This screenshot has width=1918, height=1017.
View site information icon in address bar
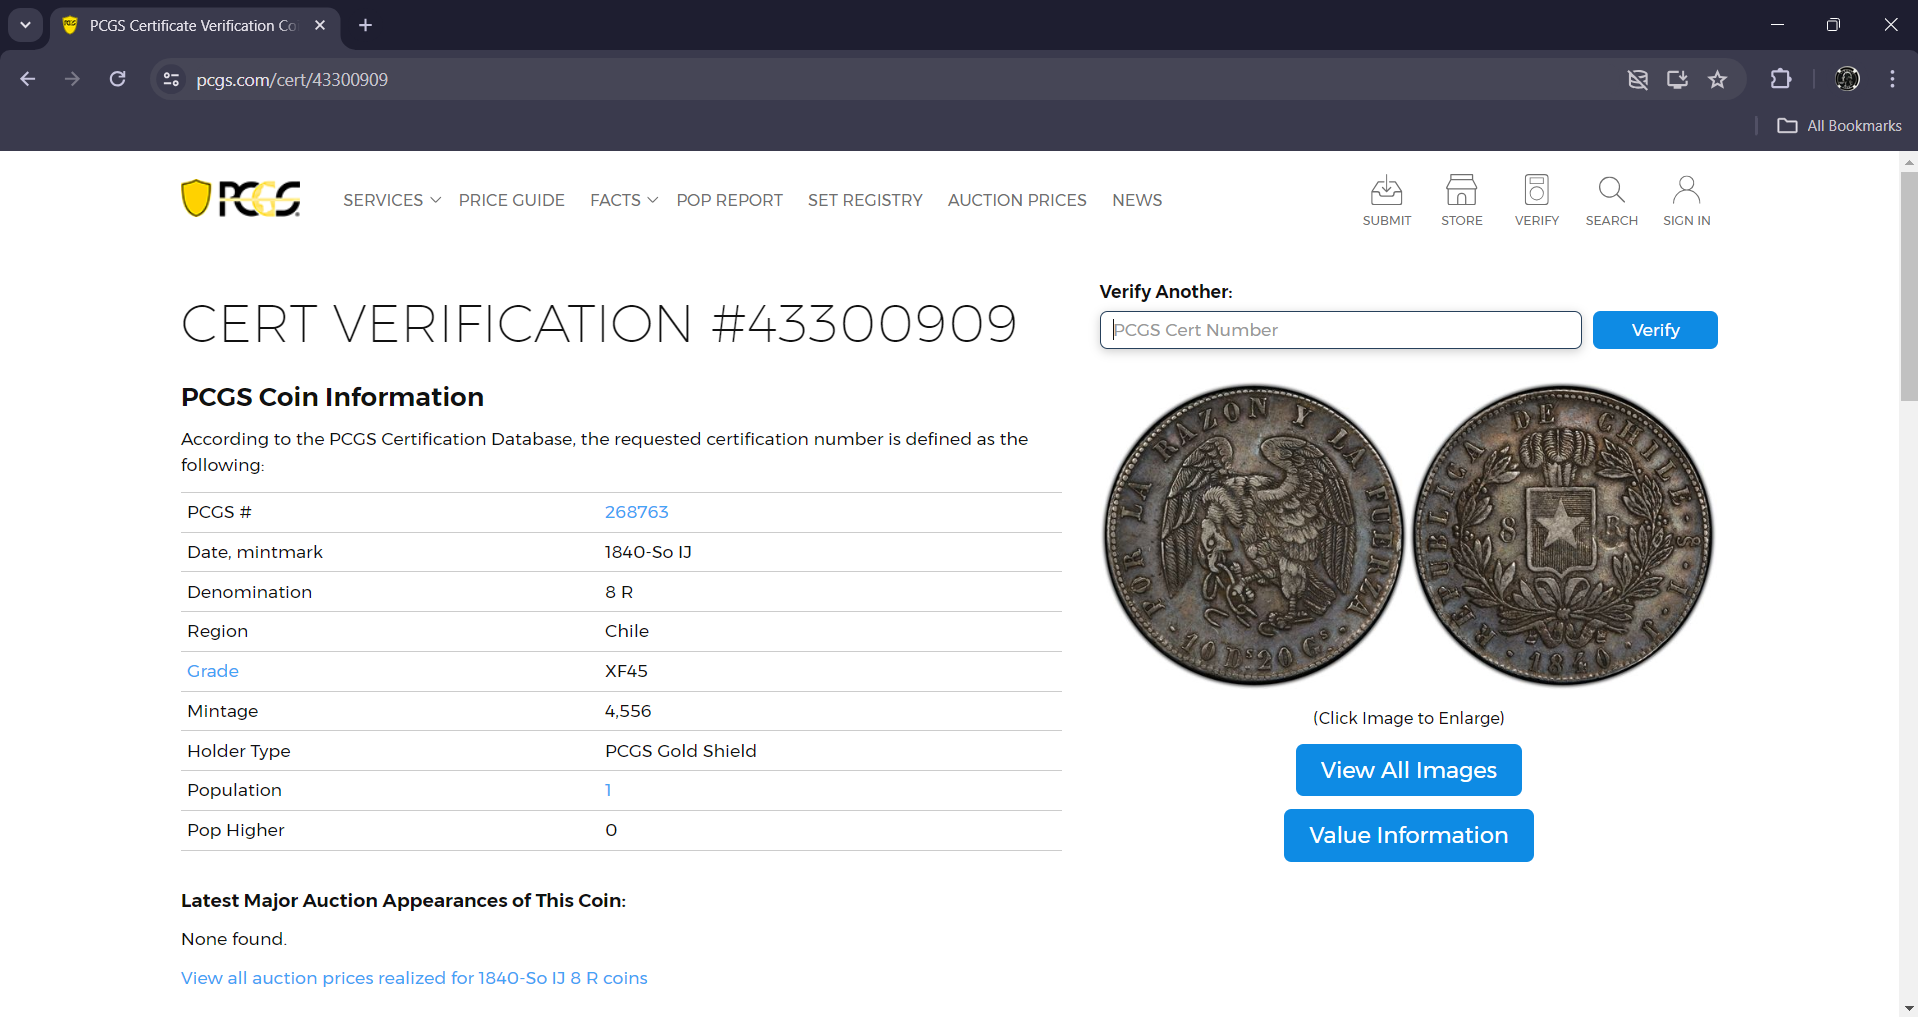coord(171,79)
